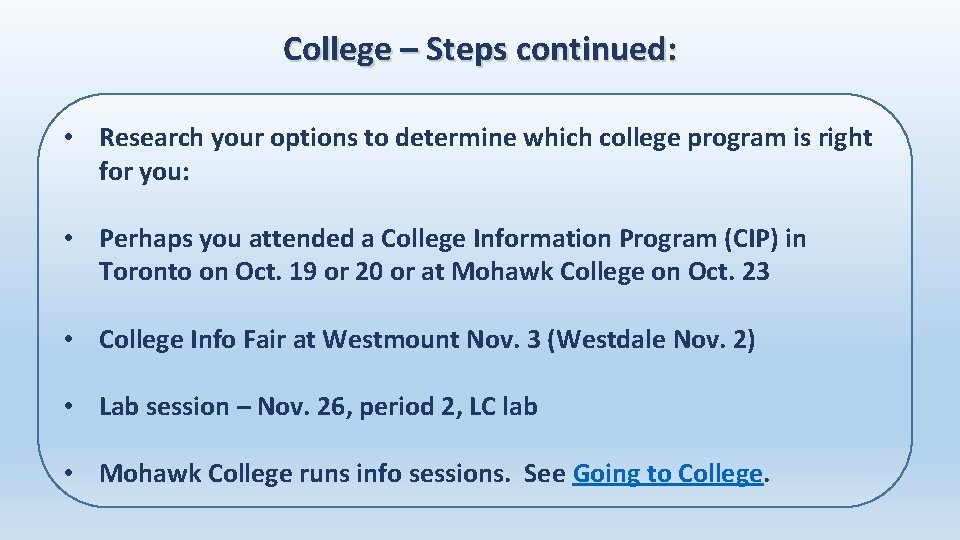
Task: Open the "Going to College" hyperlink
Action: tap(667, 474)
